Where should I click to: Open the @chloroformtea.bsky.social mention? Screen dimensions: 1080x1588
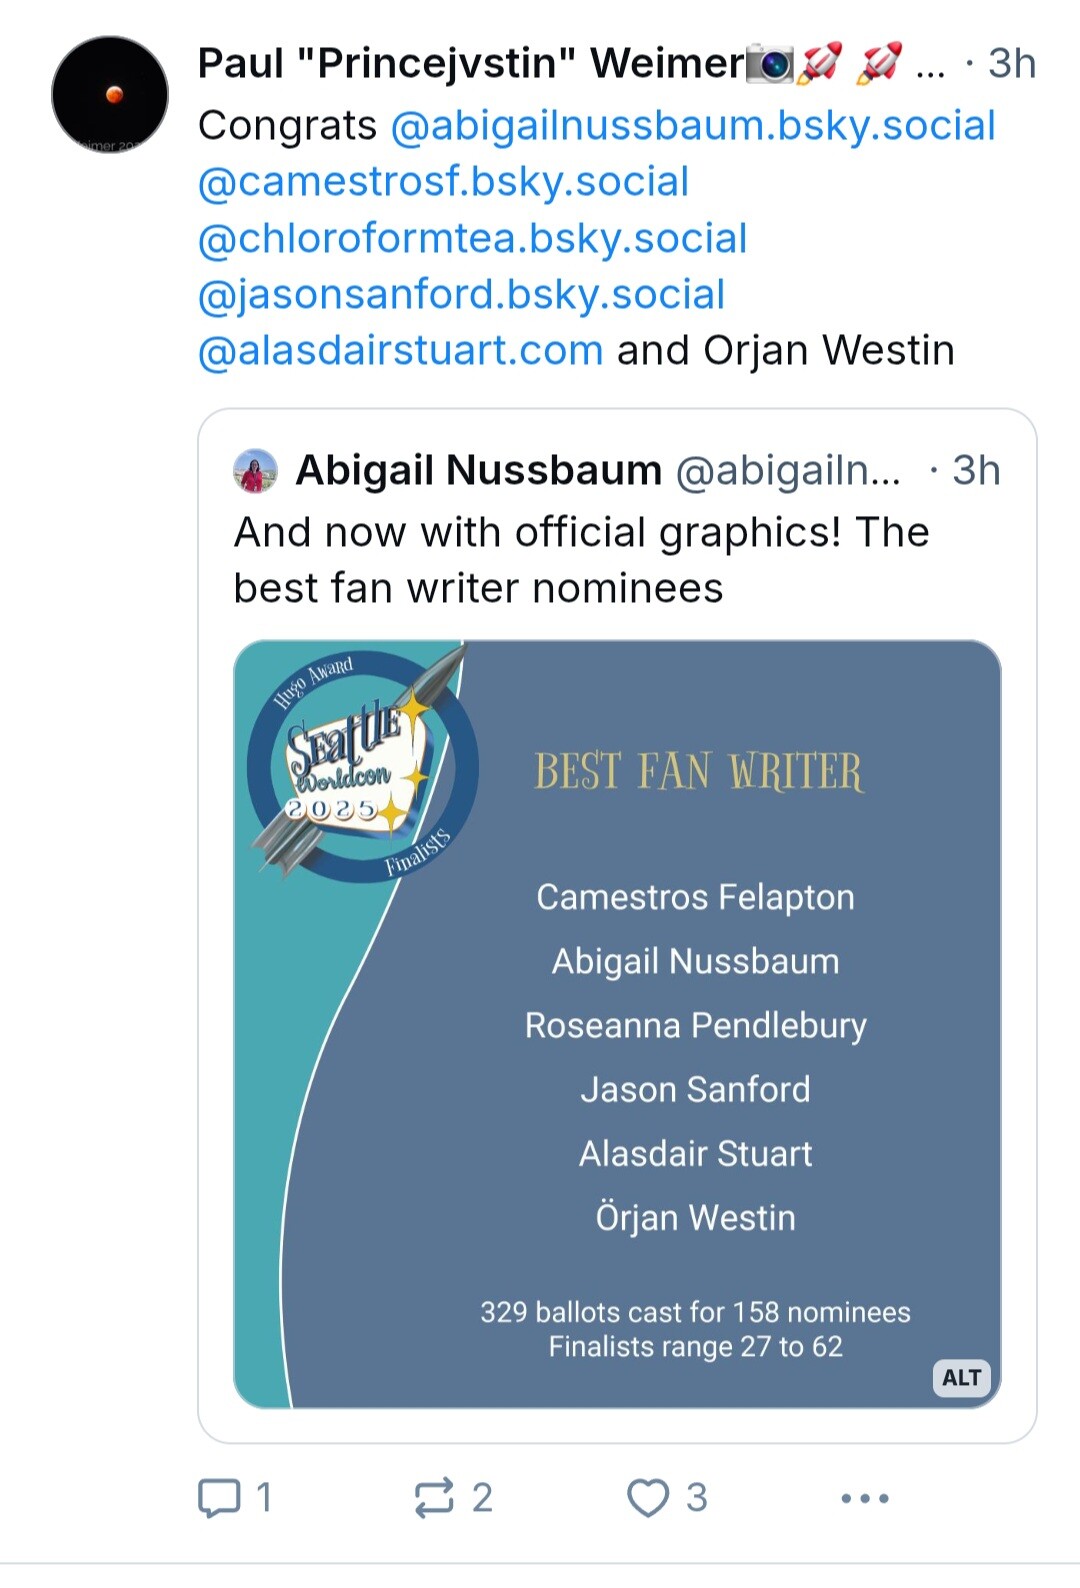[472, 238]
